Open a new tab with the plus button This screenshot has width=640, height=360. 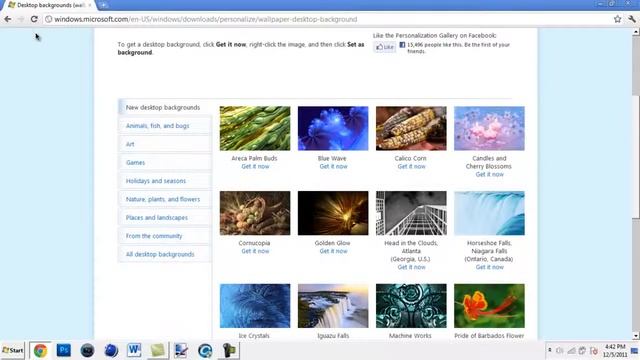pos(103,5)
